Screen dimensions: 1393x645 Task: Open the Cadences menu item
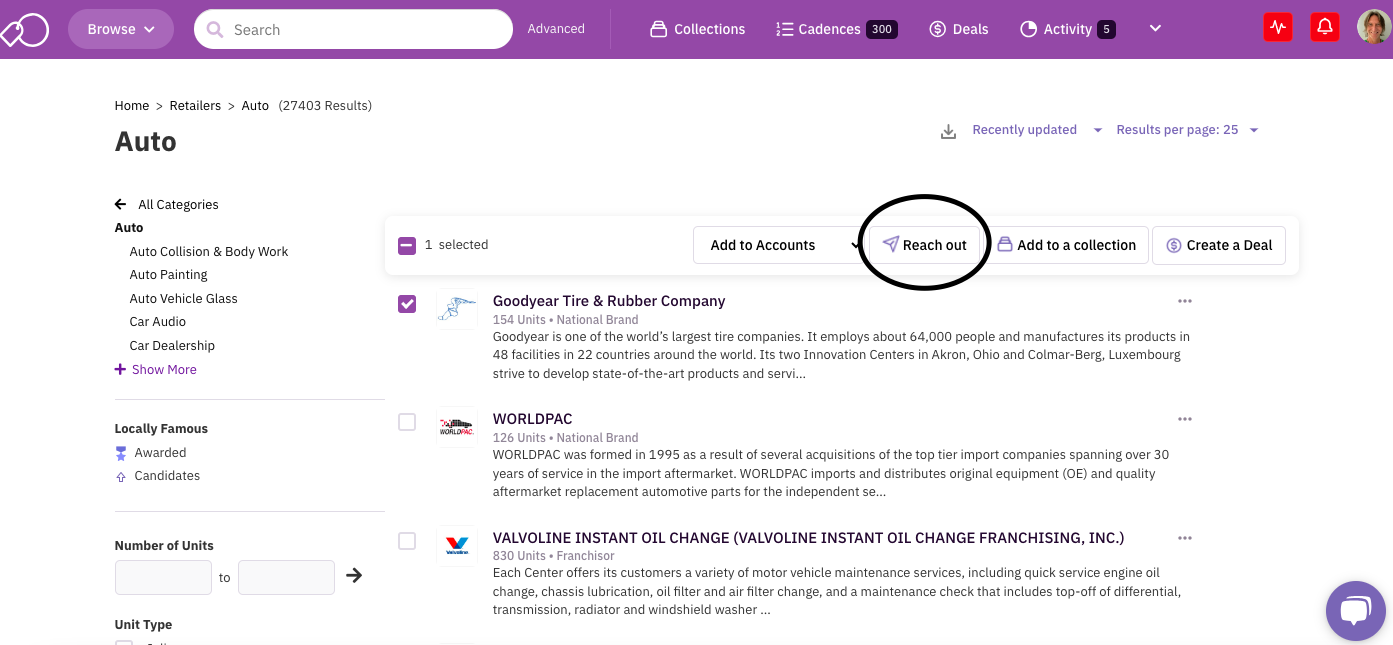836,29
